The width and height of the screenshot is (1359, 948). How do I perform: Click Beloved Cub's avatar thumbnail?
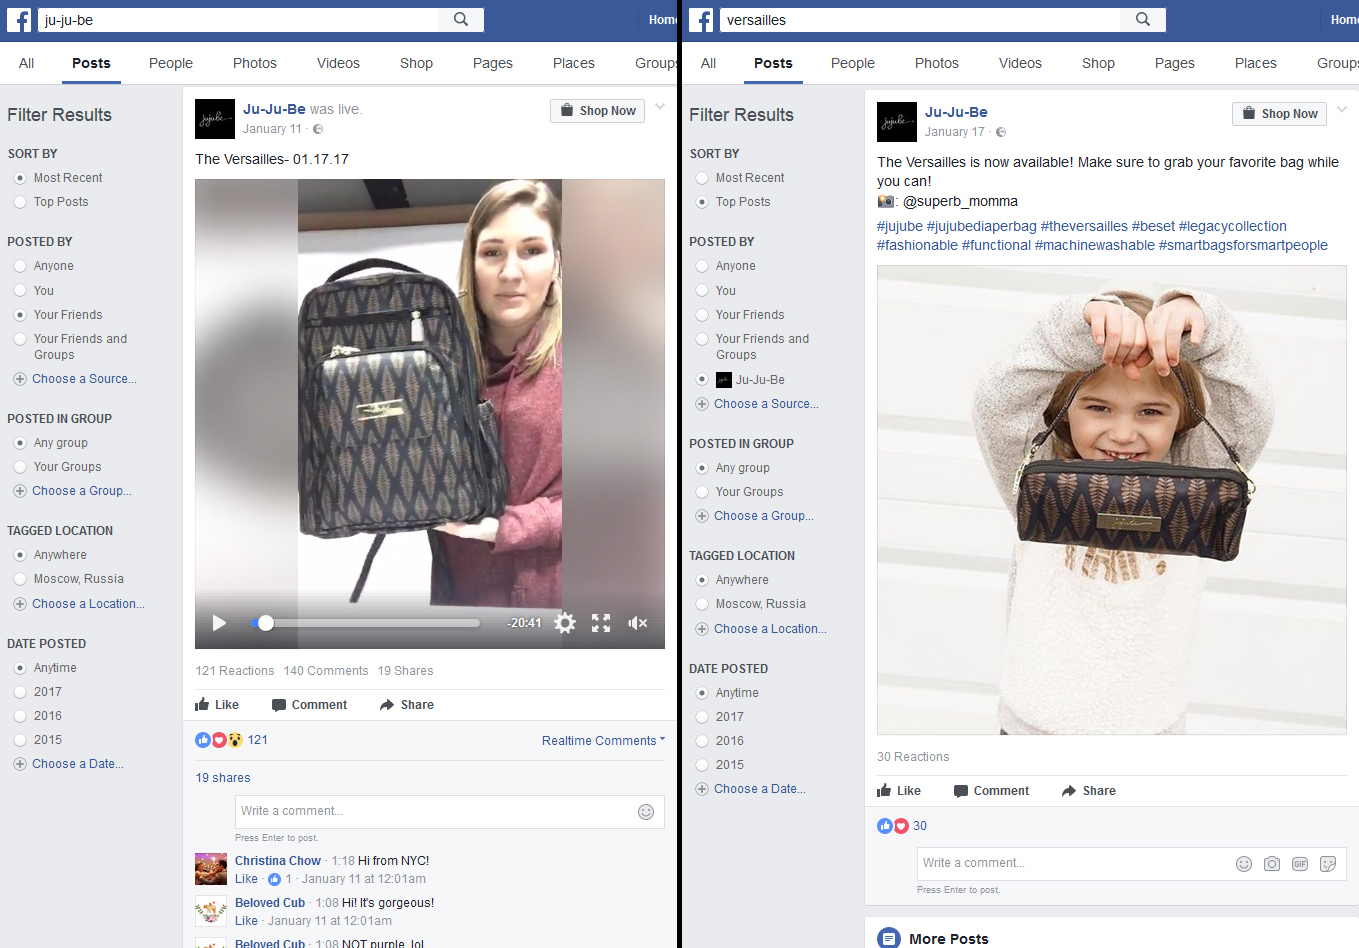coord(211,911)
